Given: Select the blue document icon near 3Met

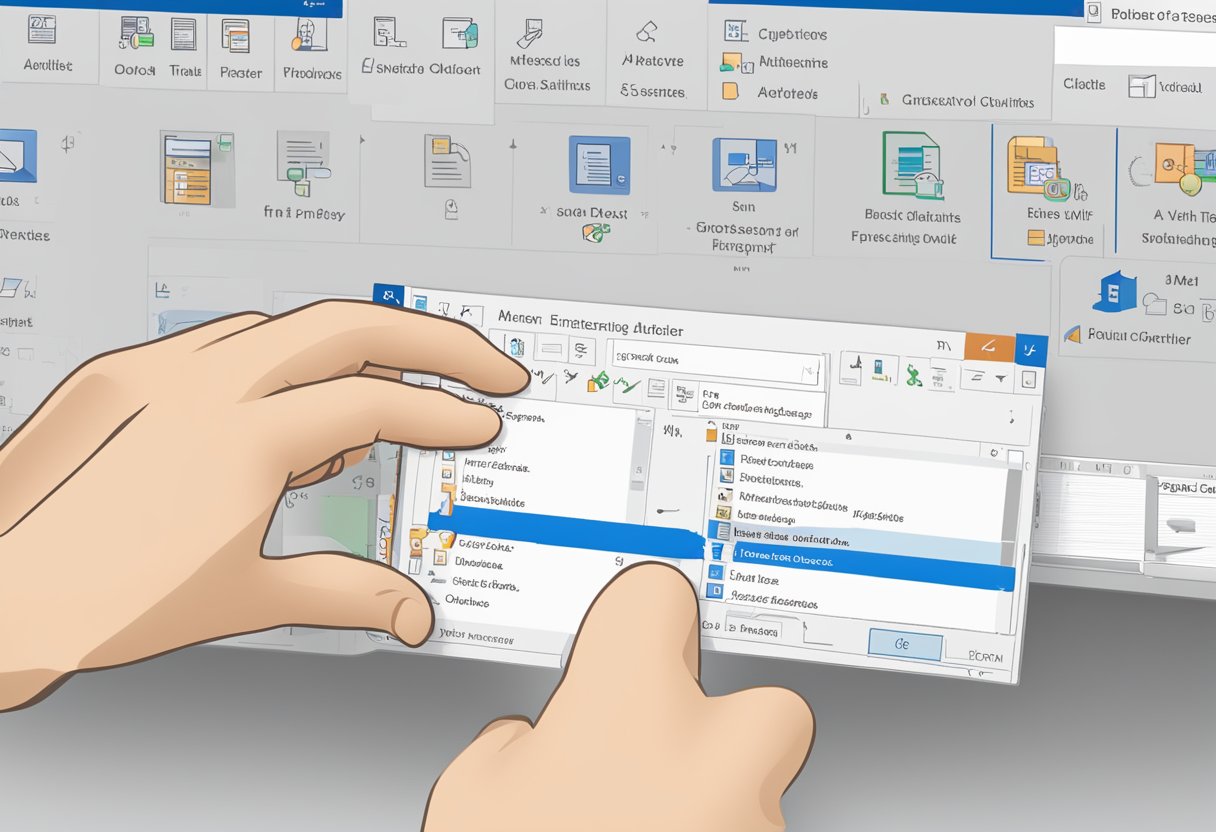Looking at the screenshot, I should [1117, 290].
